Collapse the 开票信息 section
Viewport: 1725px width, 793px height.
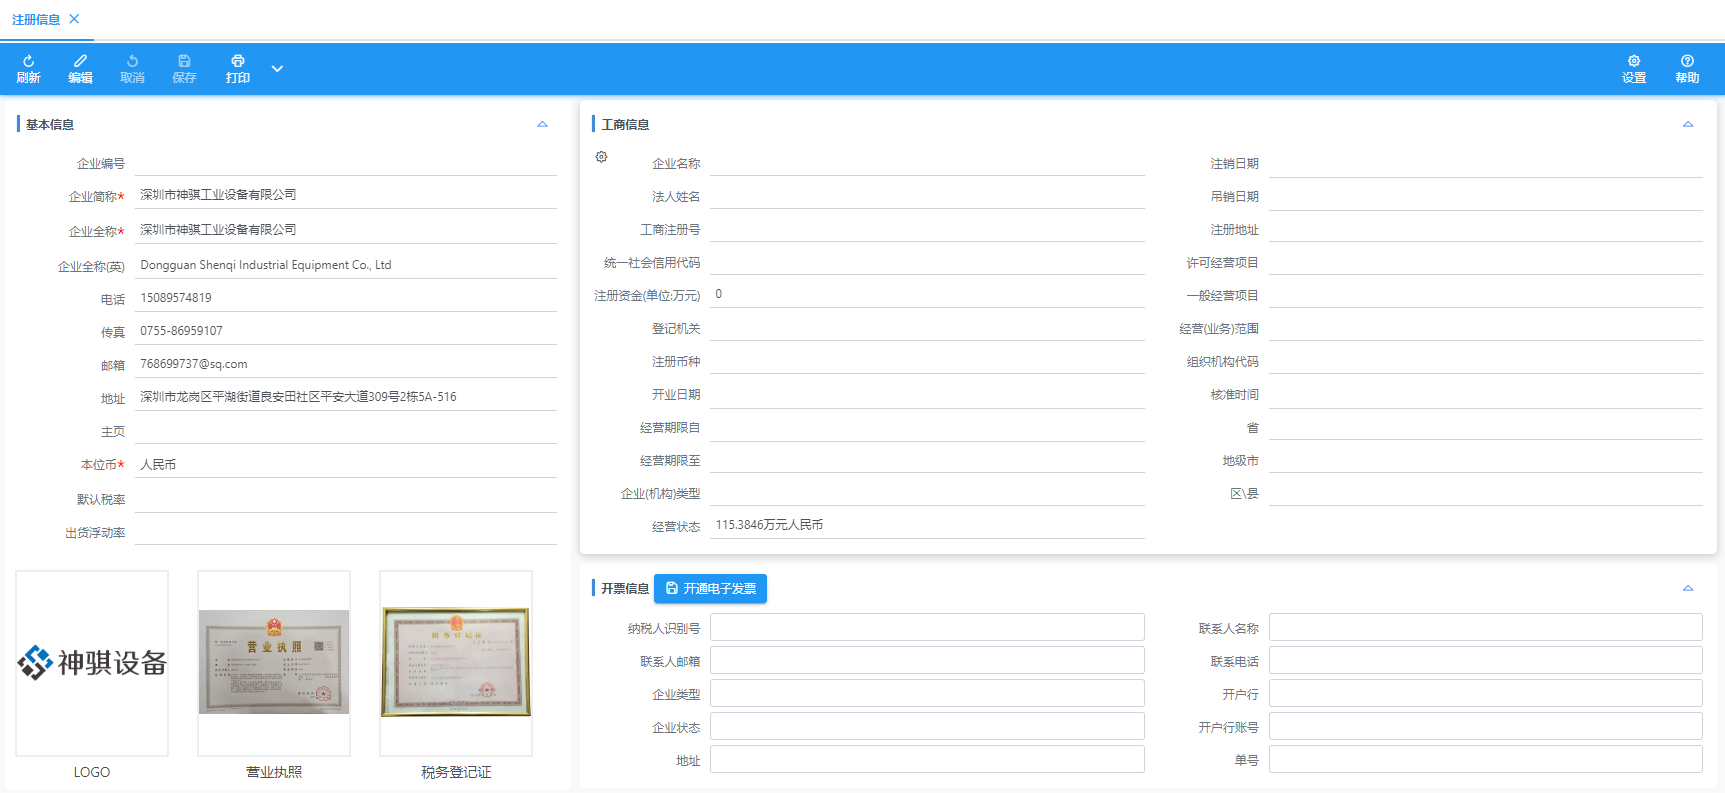pos(1688,589)
